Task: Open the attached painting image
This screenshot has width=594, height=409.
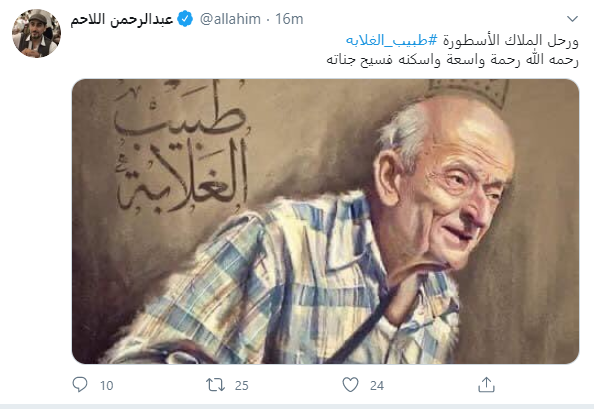Action: (325, 222)
